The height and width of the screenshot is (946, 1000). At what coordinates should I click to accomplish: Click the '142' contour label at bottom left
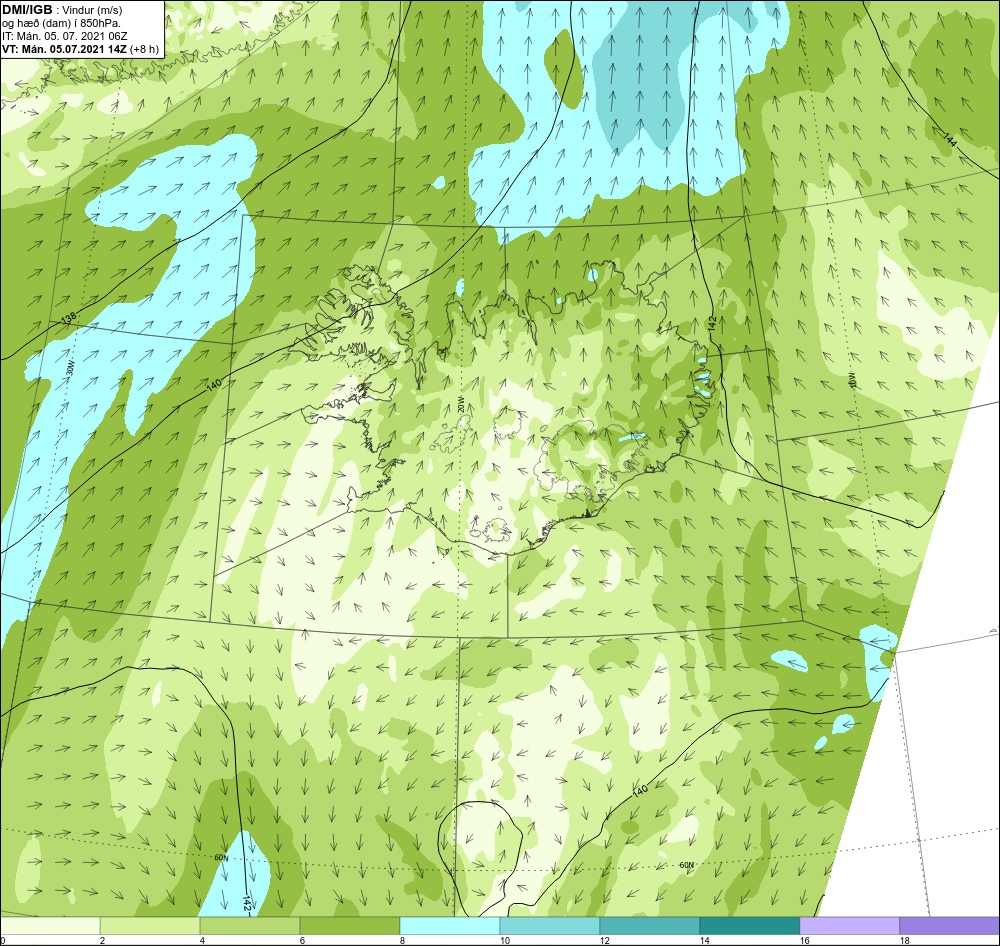pos(246,903)
